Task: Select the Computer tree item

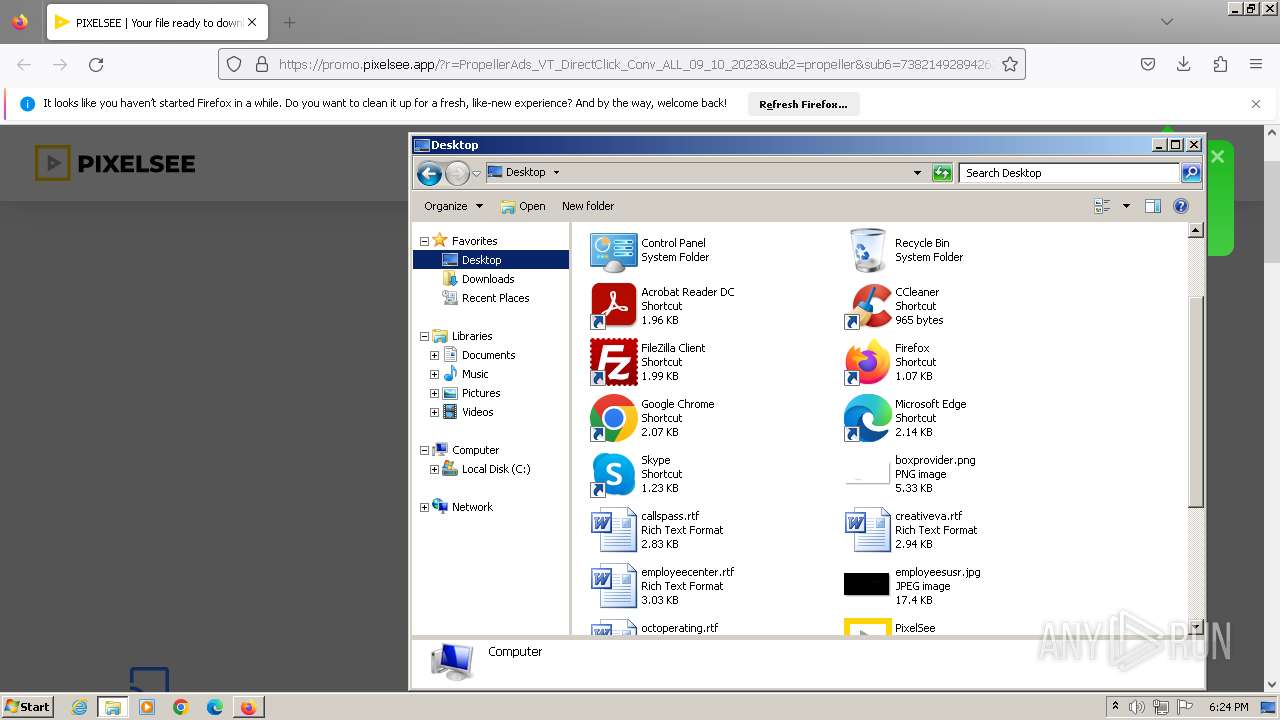Action: [475, 450]
